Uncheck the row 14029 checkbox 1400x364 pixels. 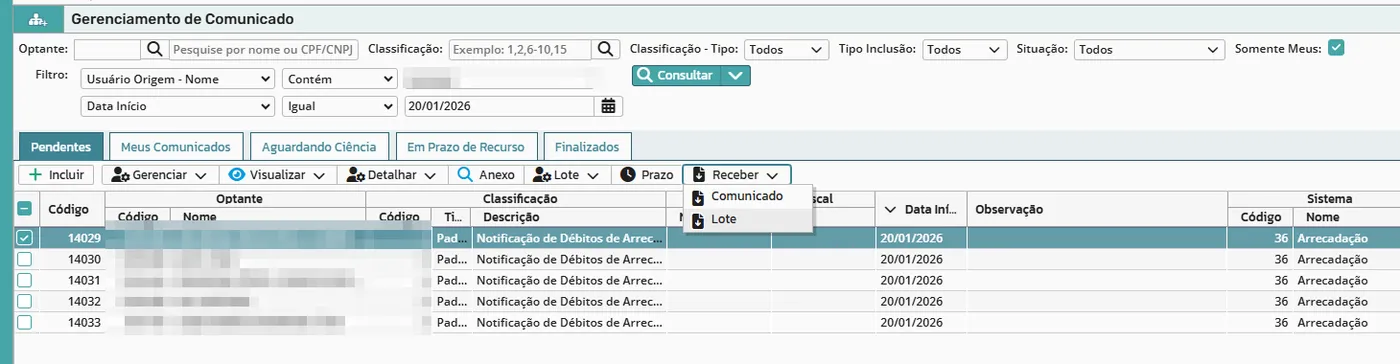25,238
